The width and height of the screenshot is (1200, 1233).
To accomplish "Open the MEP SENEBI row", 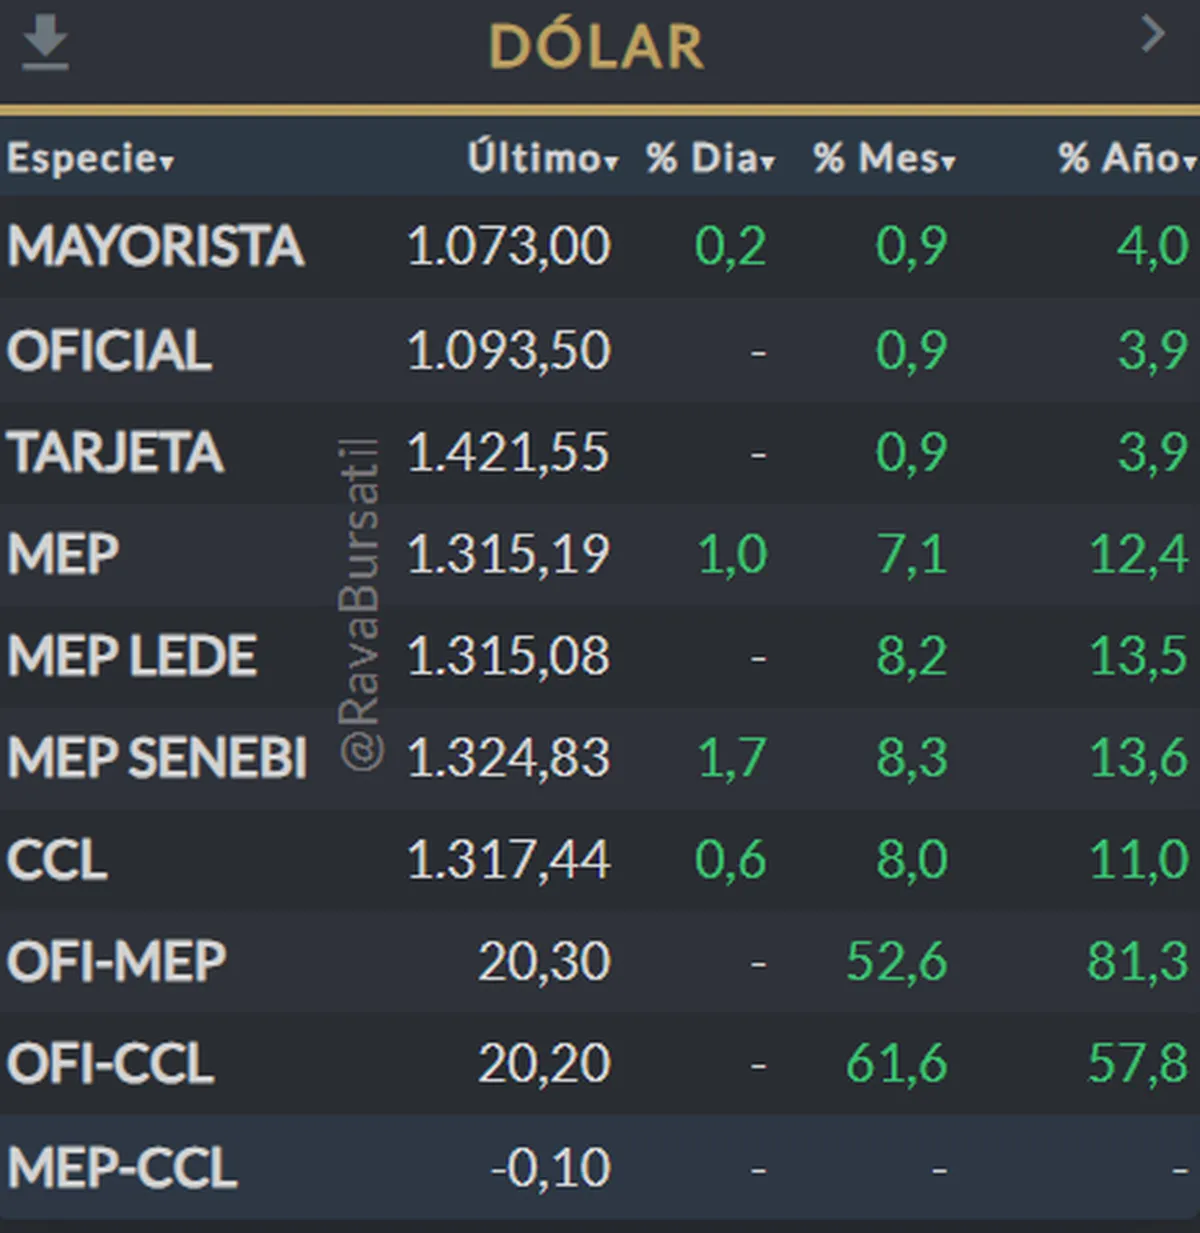I will point(600,758).
